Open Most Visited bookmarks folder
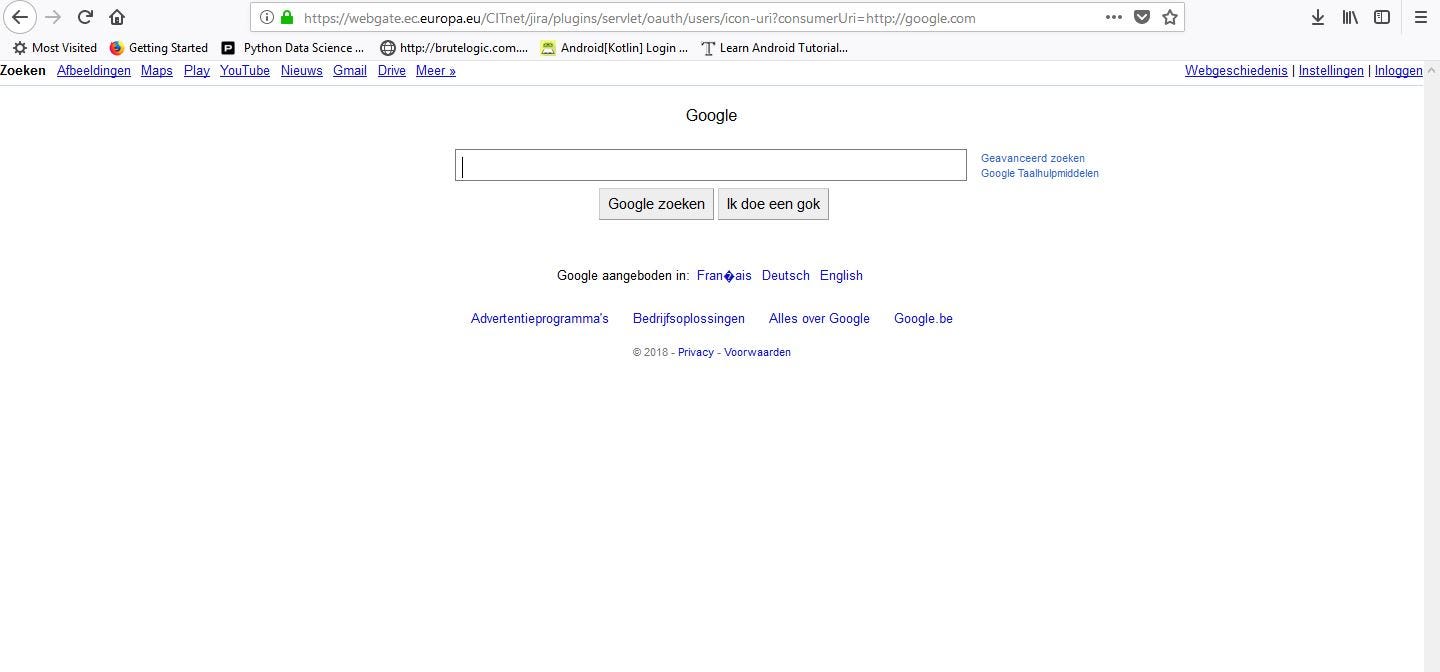This screenshot has width=1440, height=672. [55, 47]
